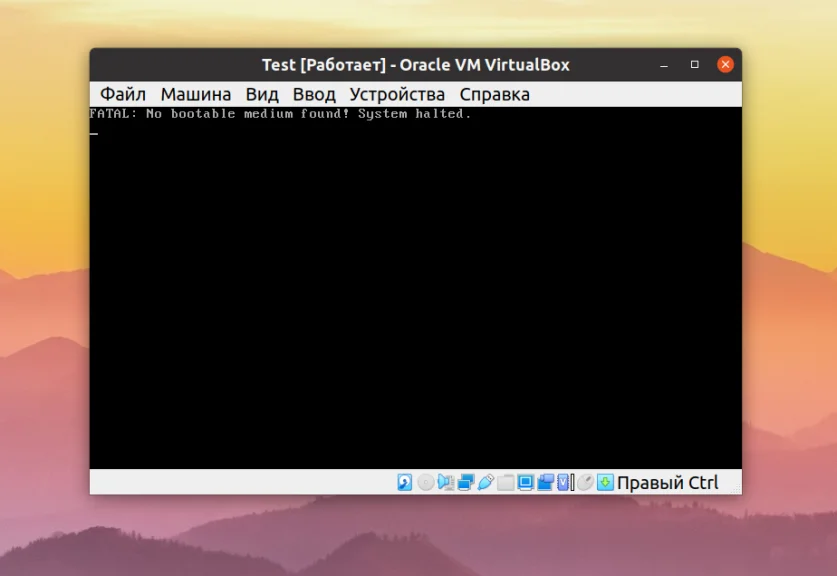Open the Файл menu

[121, 93]
